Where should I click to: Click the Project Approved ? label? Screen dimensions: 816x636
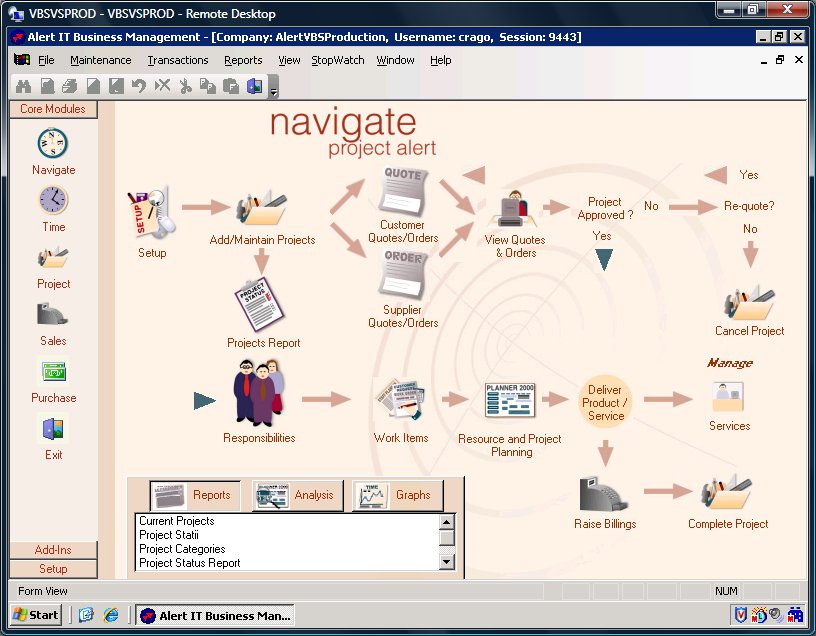[605, 208]
